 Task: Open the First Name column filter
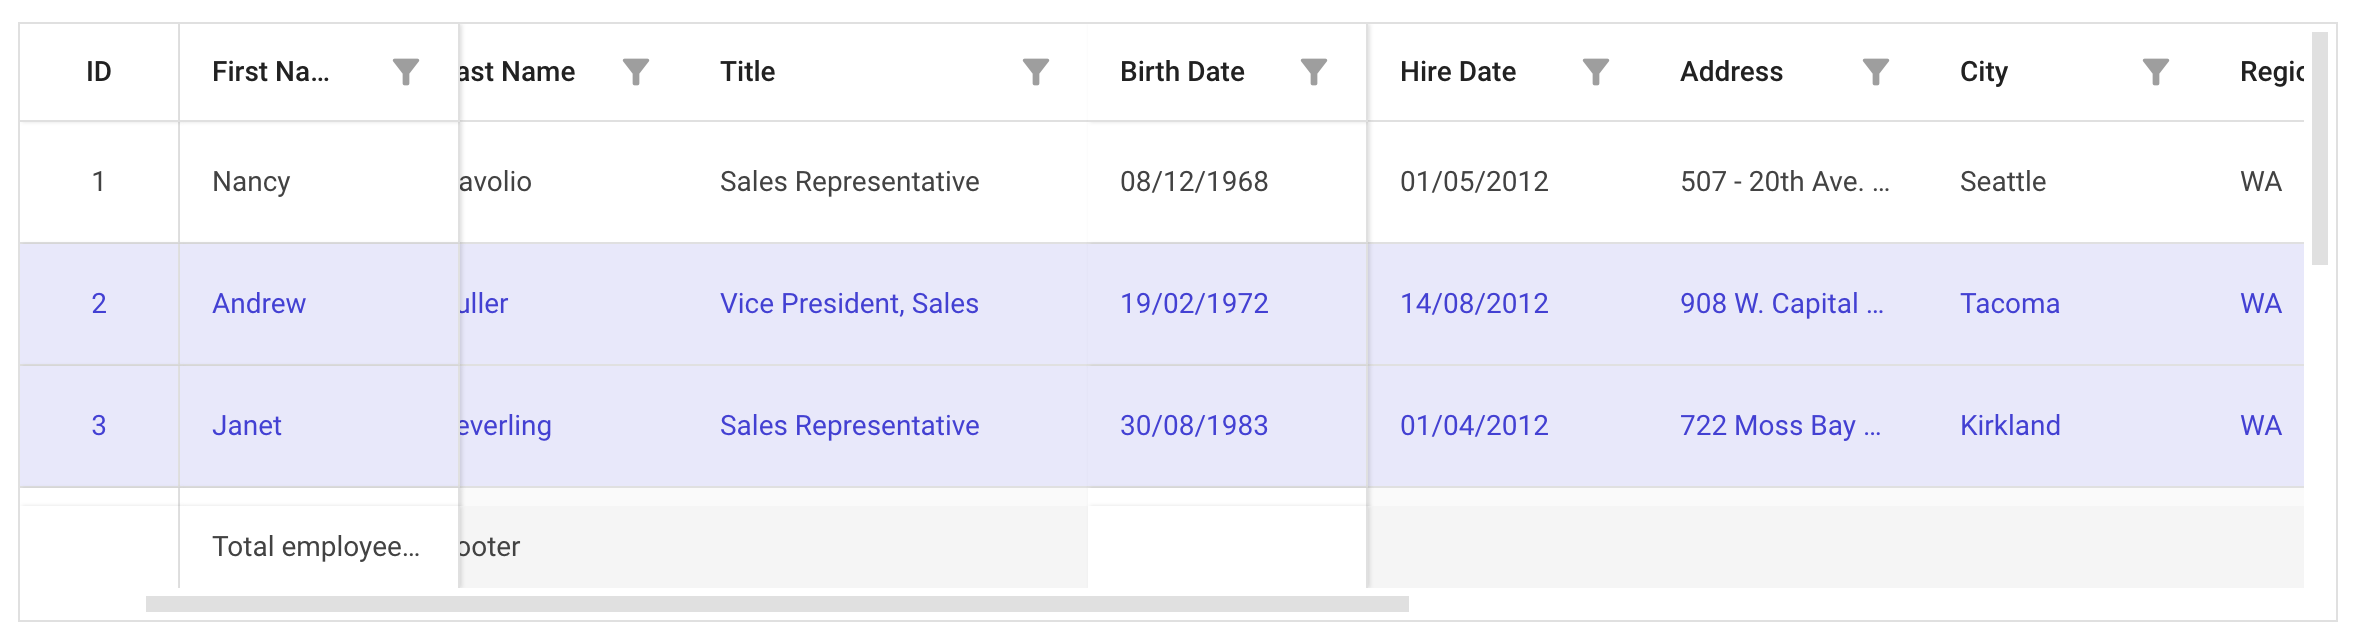coord(405,72)
